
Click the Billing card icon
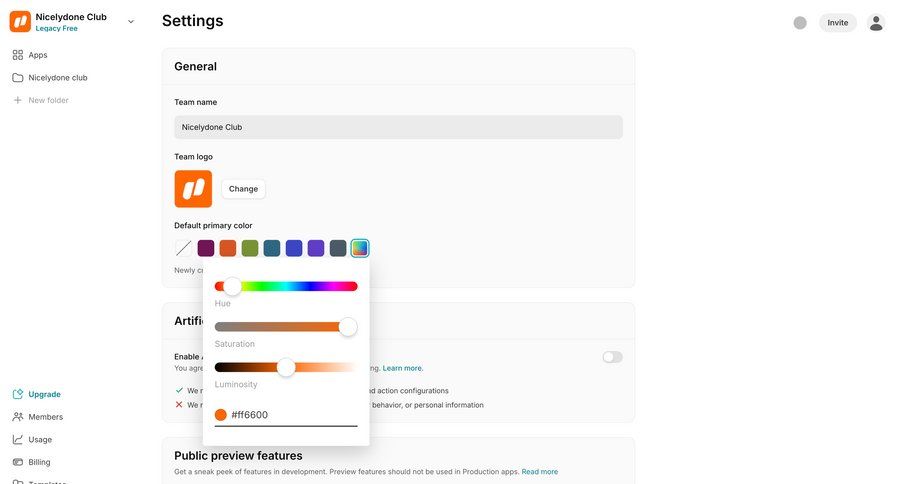point(18,462)
